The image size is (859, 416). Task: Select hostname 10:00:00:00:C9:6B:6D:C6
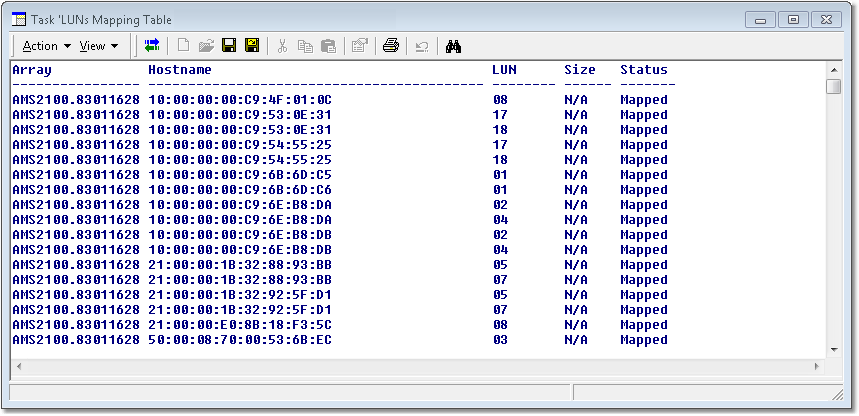[240, 190]
